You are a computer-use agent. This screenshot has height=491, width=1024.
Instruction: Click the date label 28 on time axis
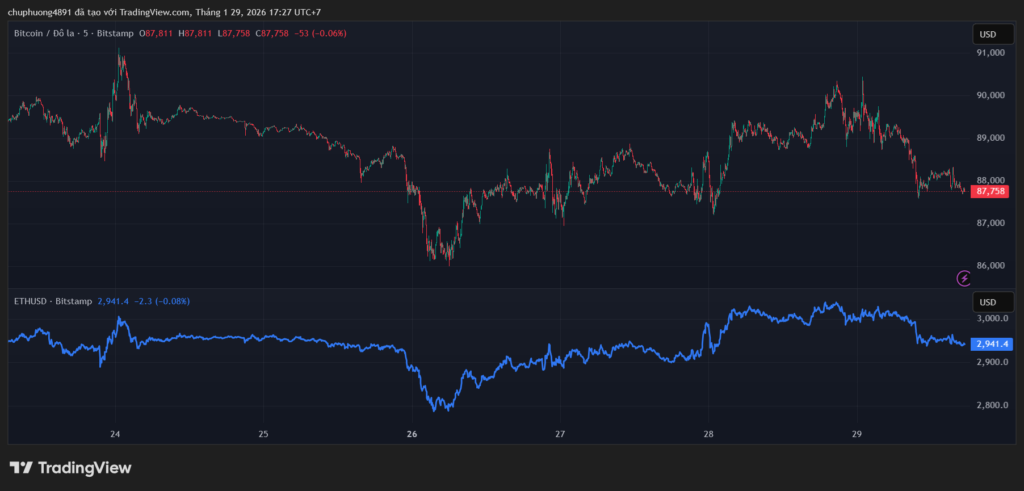click(708, 434)
